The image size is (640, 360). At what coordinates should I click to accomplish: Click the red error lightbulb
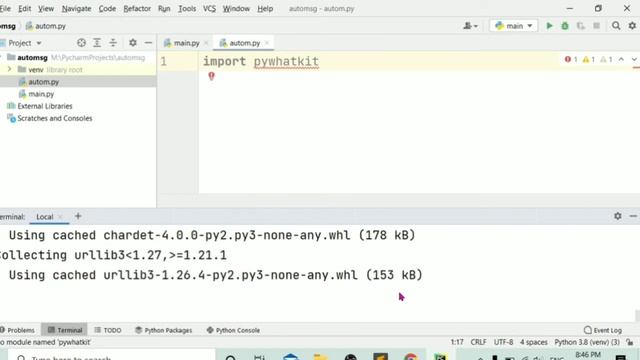[211, 76]
